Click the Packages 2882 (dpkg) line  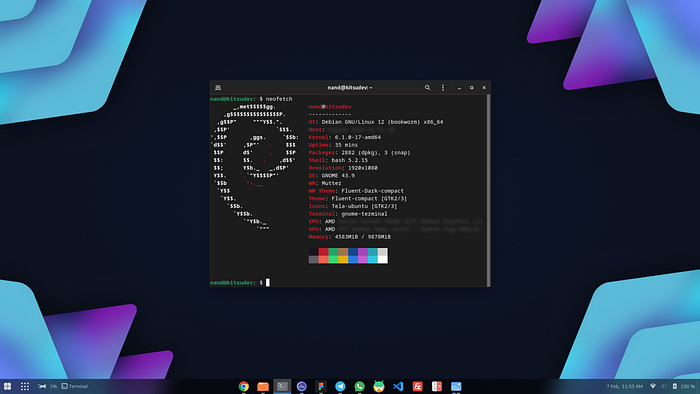[x=359, y=153]
